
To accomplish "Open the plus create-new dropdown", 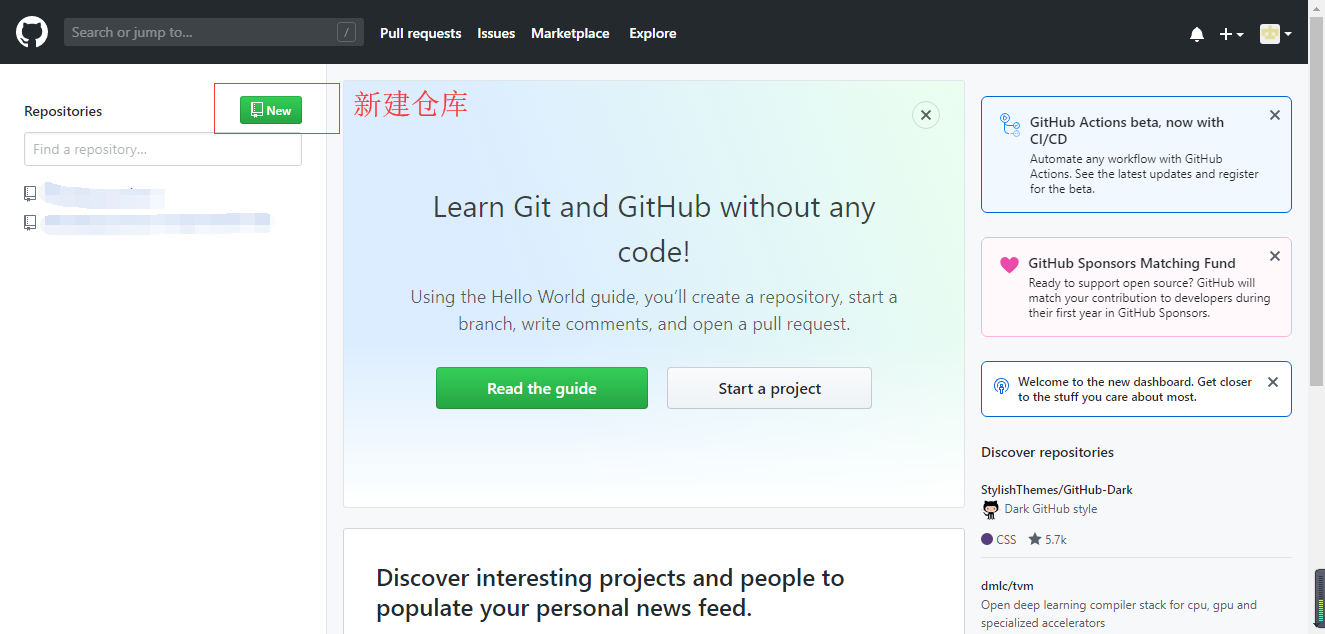I will click(x=1231, y=34).
